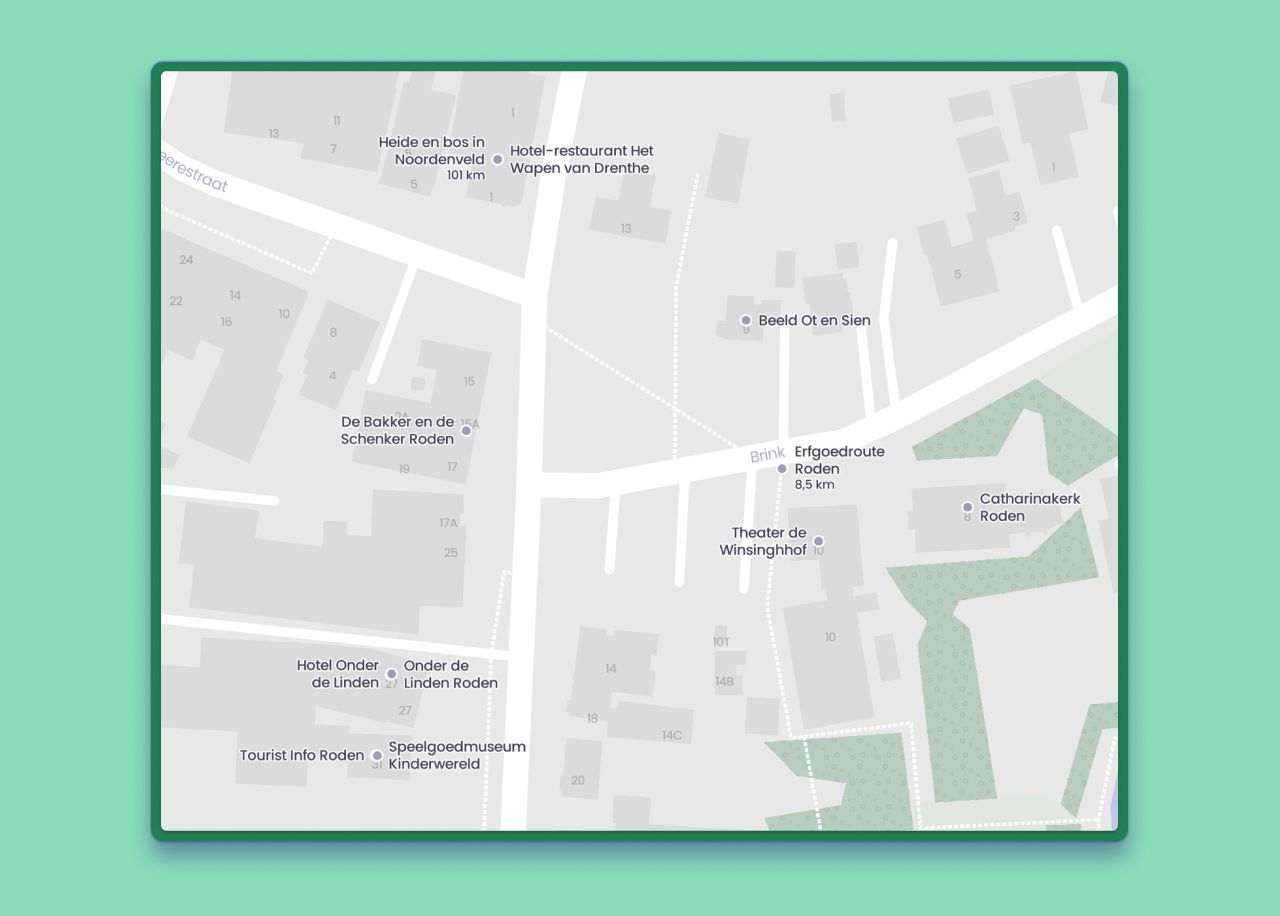Select the Theater de Winsinghhof marker dot
1280x916 pixels.
point(818,542)
